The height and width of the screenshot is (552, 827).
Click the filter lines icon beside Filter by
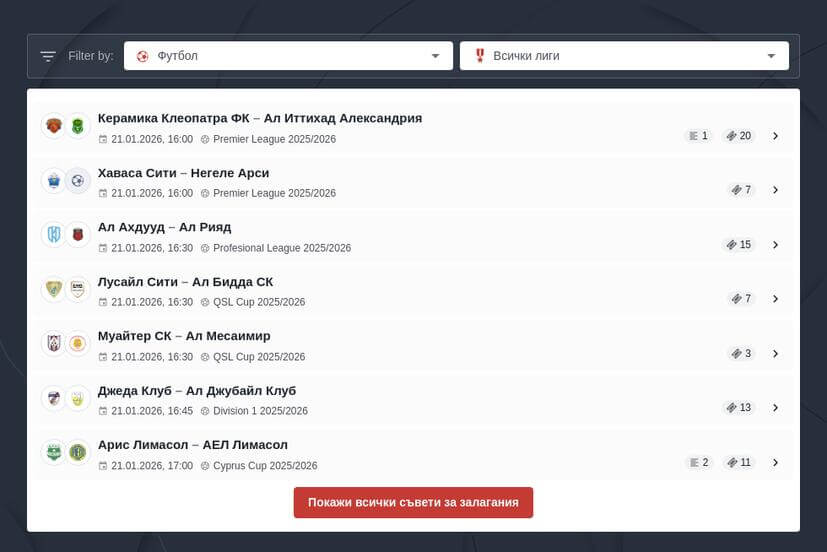[x=48, y=56]
